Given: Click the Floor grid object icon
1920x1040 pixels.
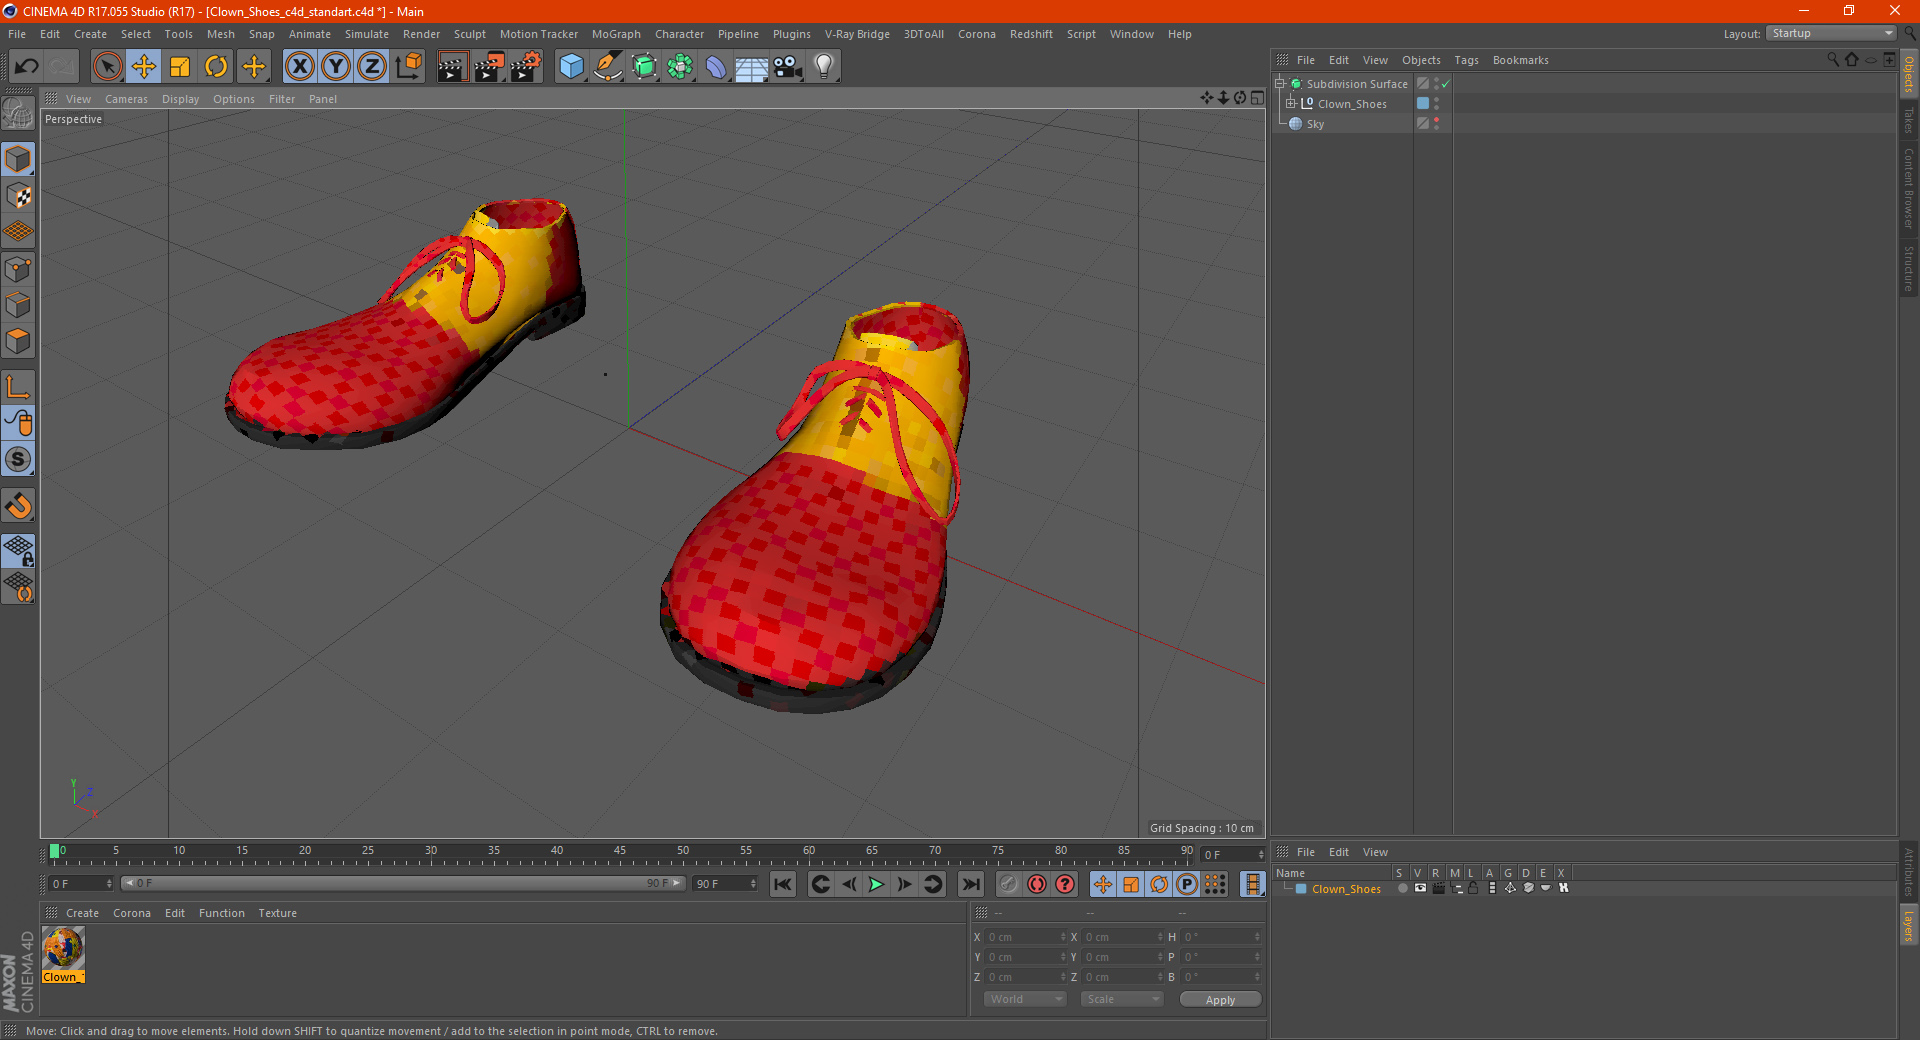Looking at the screenshot, I should click(751, 67).
